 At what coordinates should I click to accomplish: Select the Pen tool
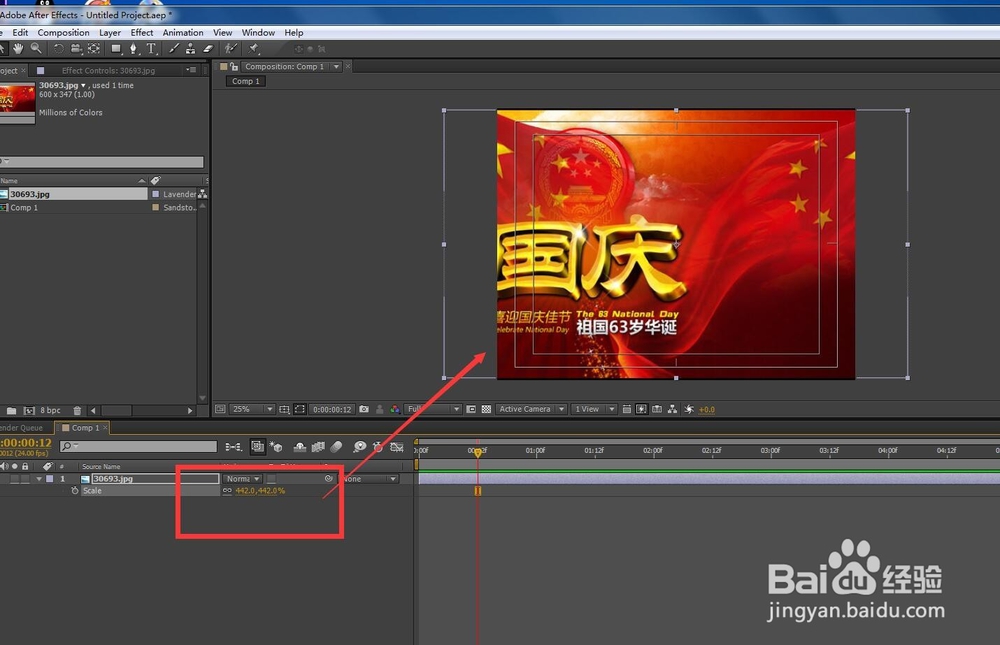(x=133, y=48)
